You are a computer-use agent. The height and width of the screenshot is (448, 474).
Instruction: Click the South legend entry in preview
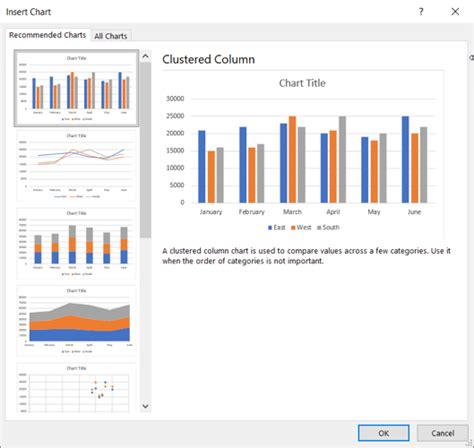coord(328,227)
